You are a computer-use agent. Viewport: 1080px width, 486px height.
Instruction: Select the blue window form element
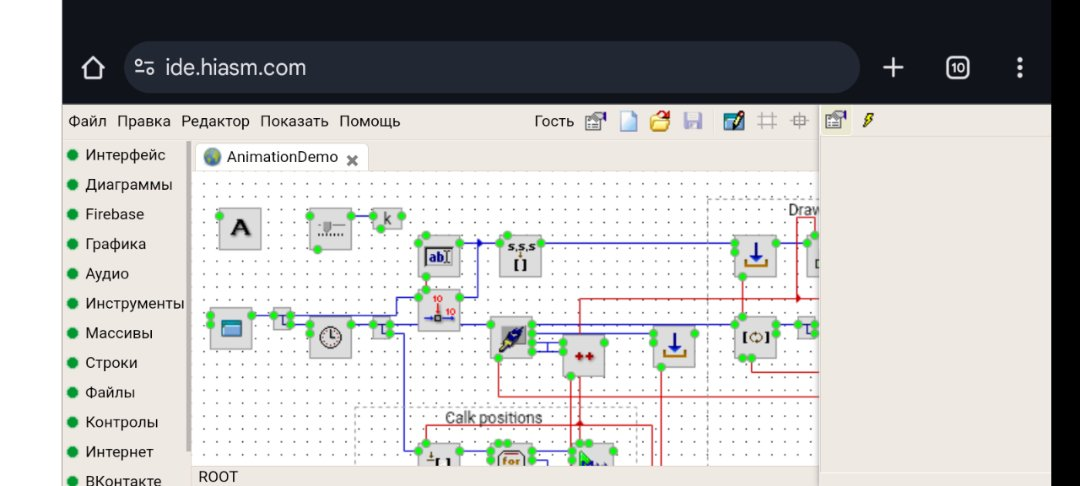click(231, 328)
